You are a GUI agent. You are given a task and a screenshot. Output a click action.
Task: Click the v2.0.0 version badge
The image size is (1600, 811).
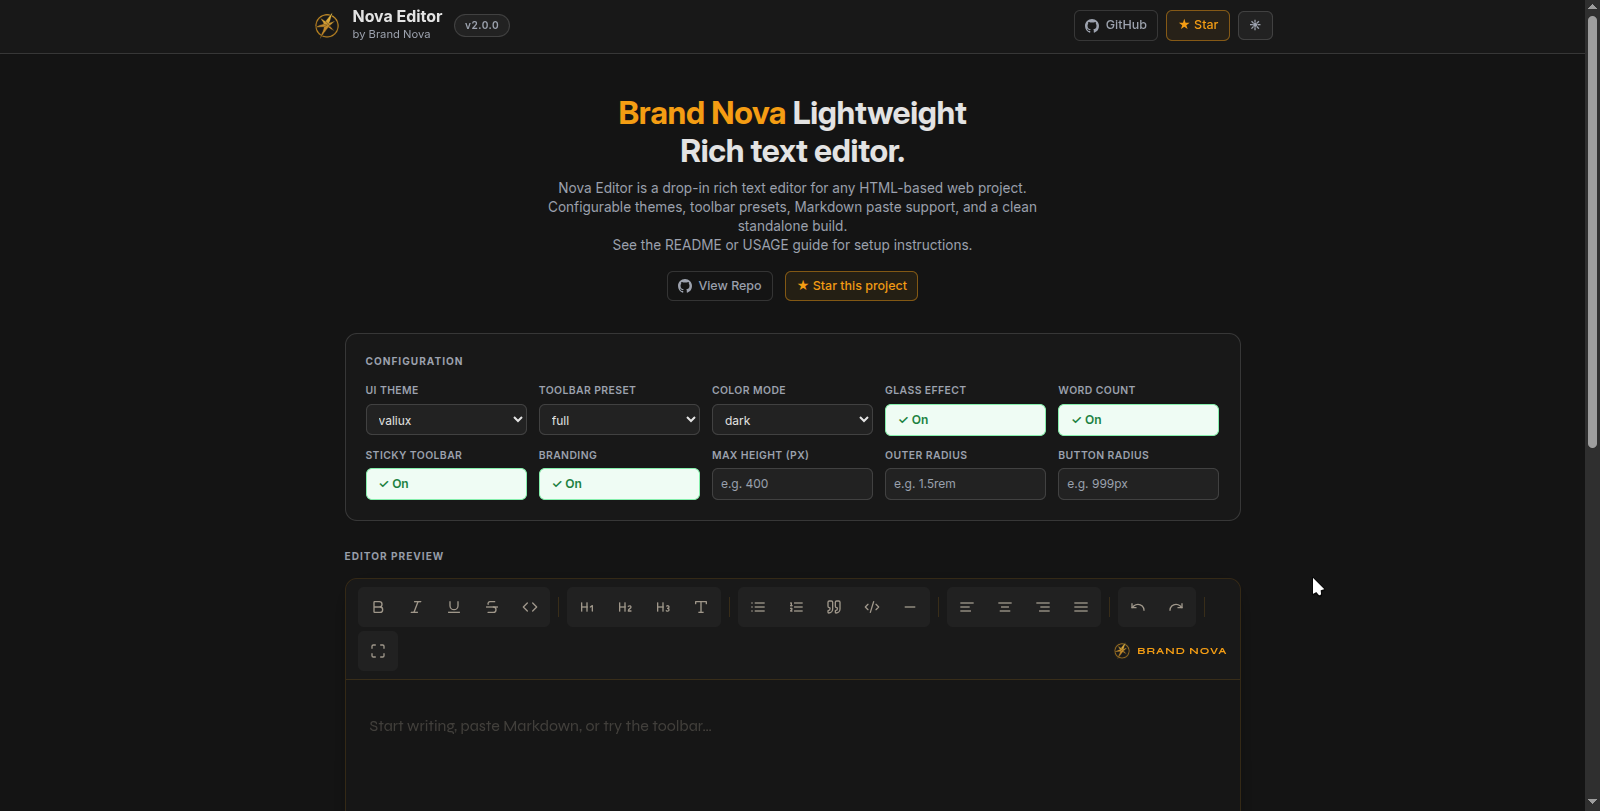coord(482,25)
